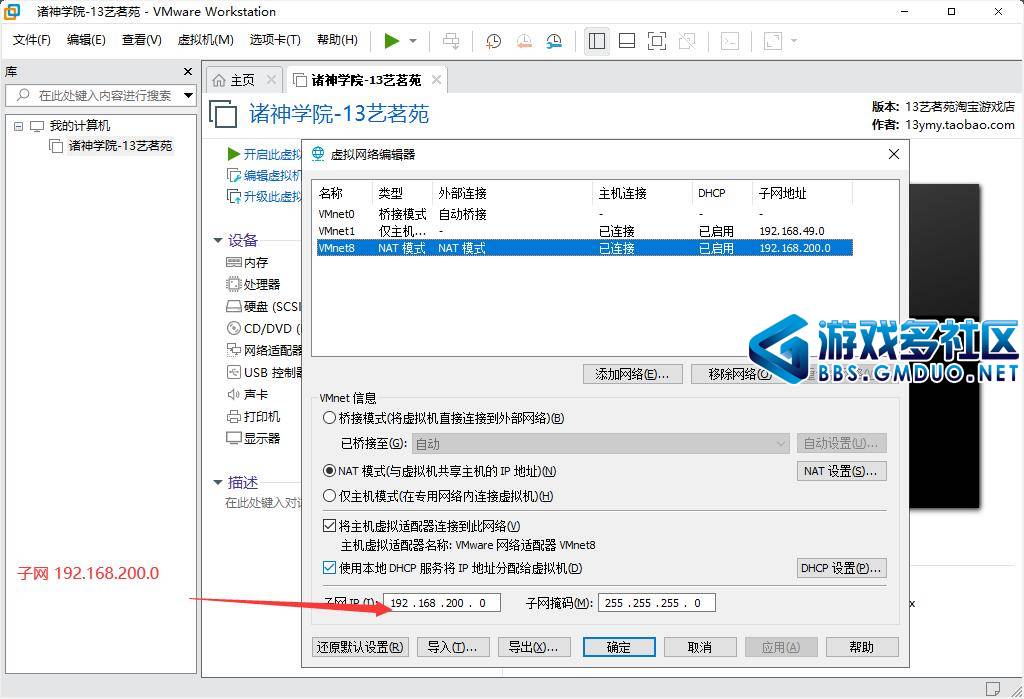Open the library search dropdown arrow
The image size is (1024, 699).
(x=189, y=95)
